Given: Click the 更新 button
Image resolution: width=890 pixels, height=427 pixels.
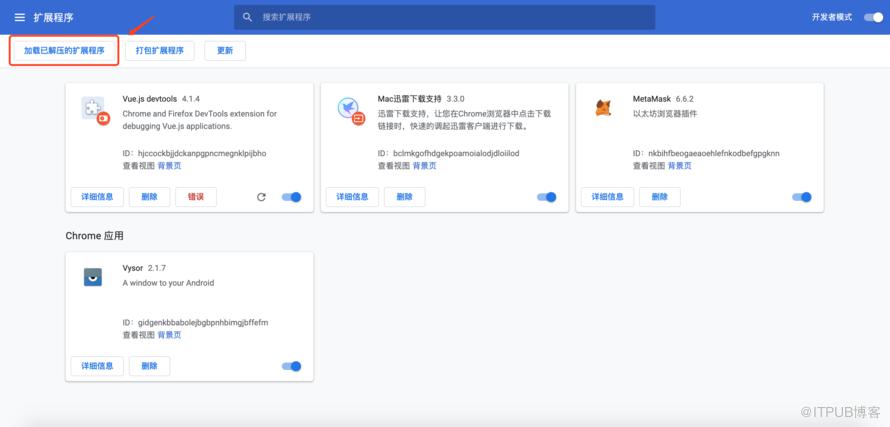Looking at the screenshot, I should click(225, 51).
